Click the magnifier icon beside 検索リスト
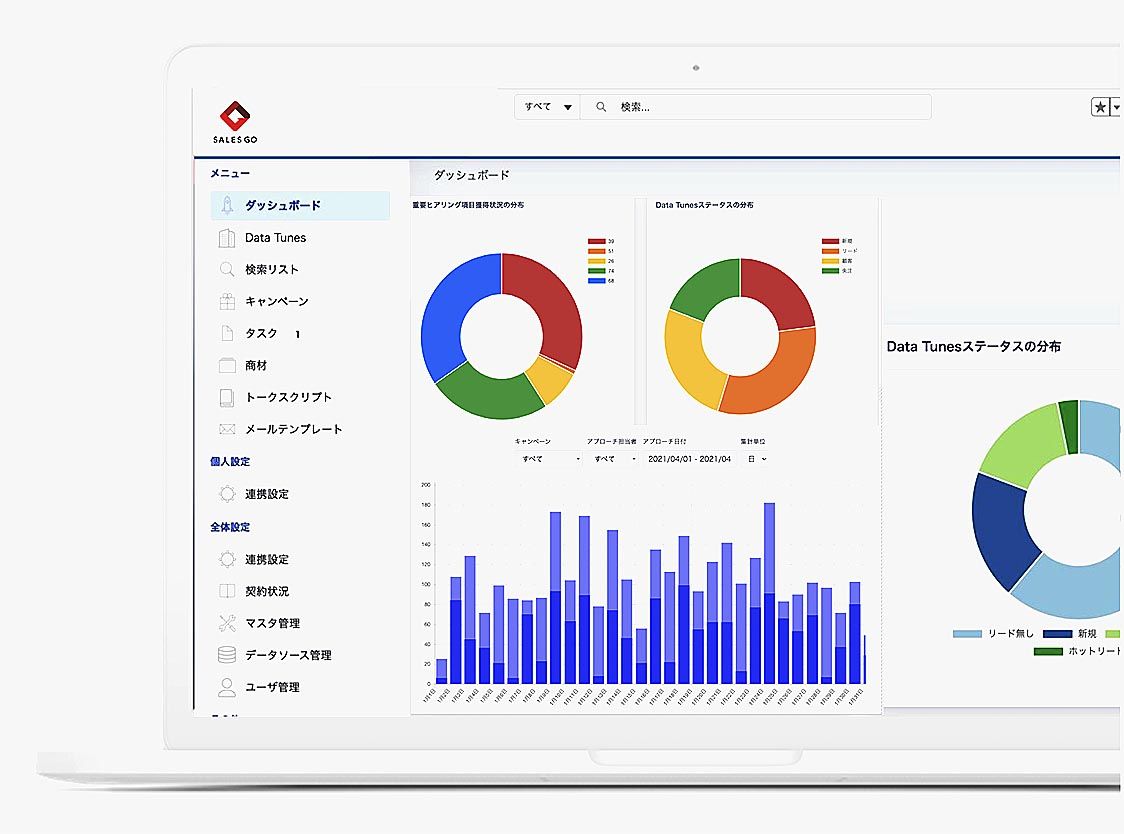Image resolution: width=1124 pixels, height=834 pixels. pyautogui.click(x=227, y=270)
